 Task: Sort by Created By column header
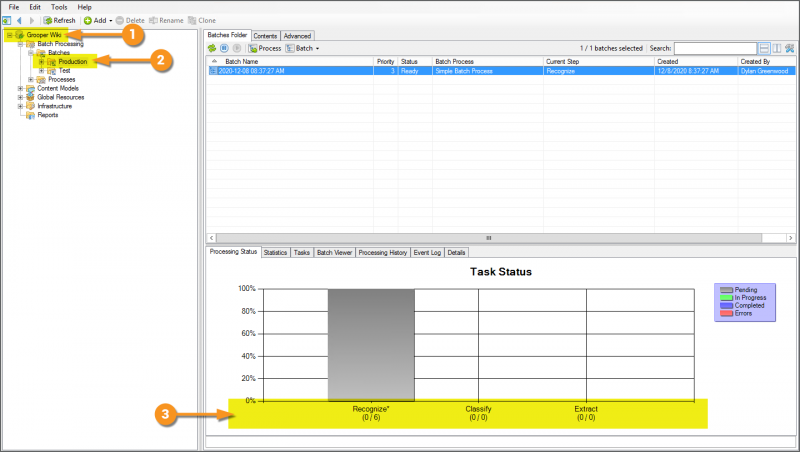tap(767, 61)
